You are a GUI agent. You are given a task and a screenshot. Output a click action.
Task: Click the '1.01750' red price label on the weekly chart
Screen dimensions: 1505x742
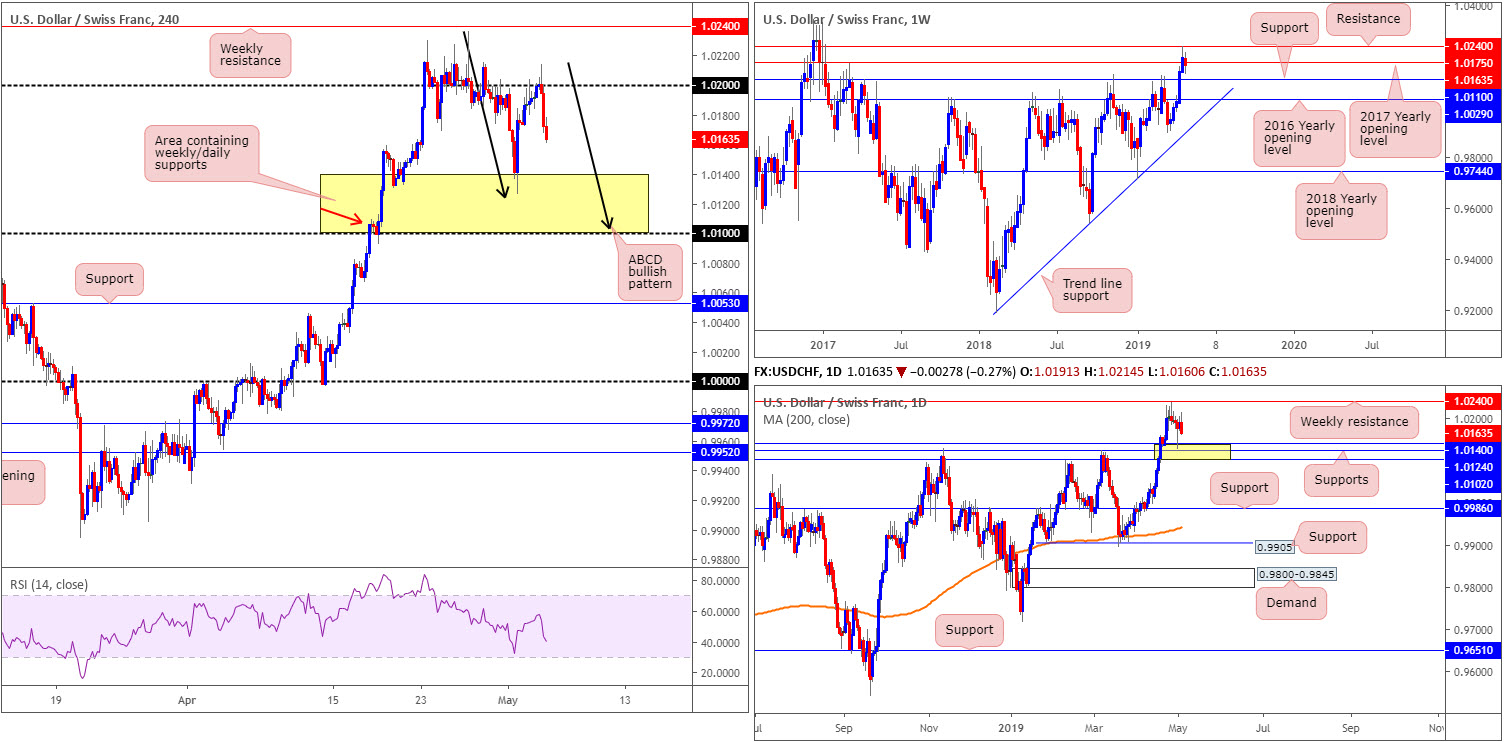tap(1474, 63)
